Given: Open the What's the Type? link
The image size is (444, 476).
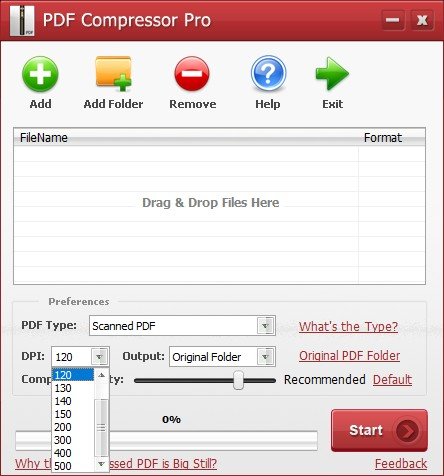Looking at the screenshot, I should [348, 326].
